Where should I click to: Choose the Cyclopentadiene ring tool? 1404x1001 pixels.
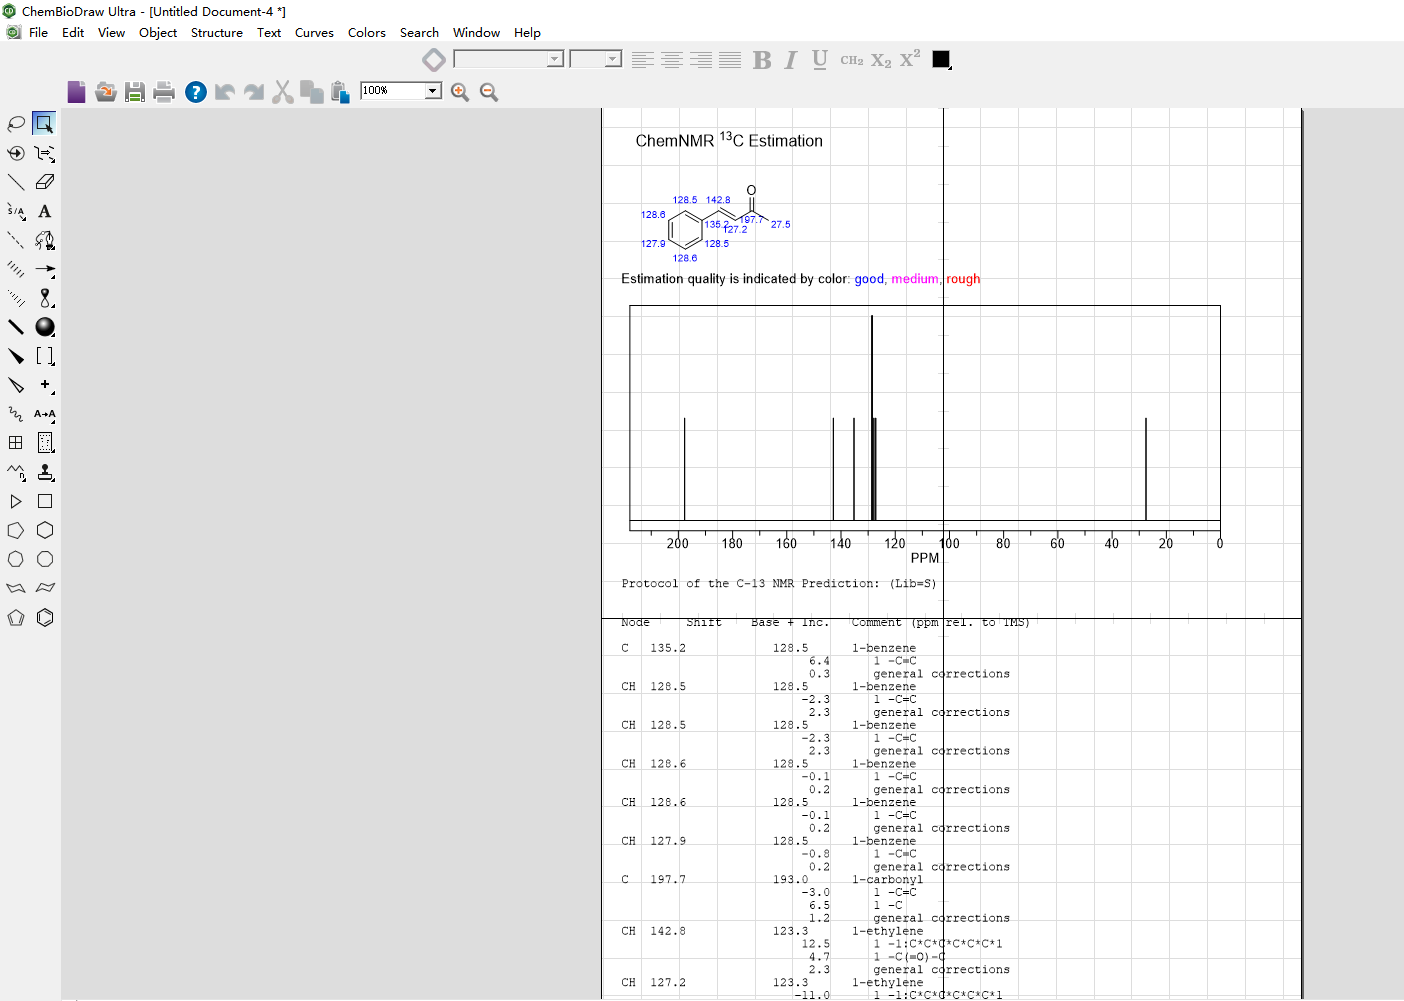pyautogui.click(x=16, y=617)
